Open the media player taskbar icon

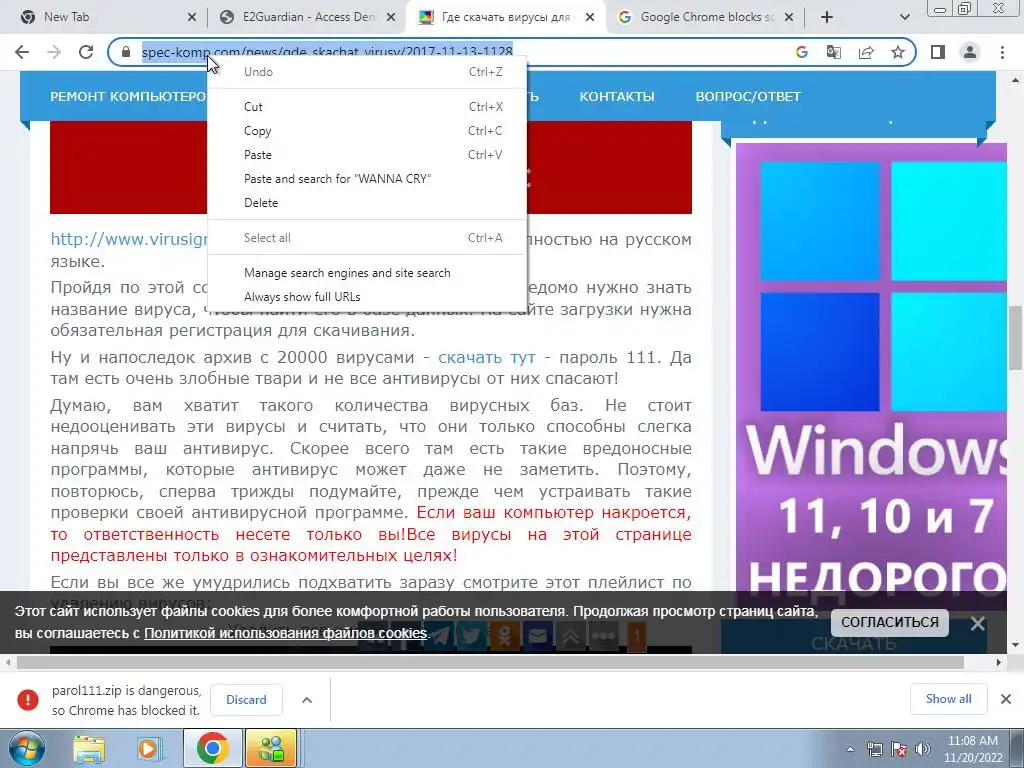pos(149,749)
